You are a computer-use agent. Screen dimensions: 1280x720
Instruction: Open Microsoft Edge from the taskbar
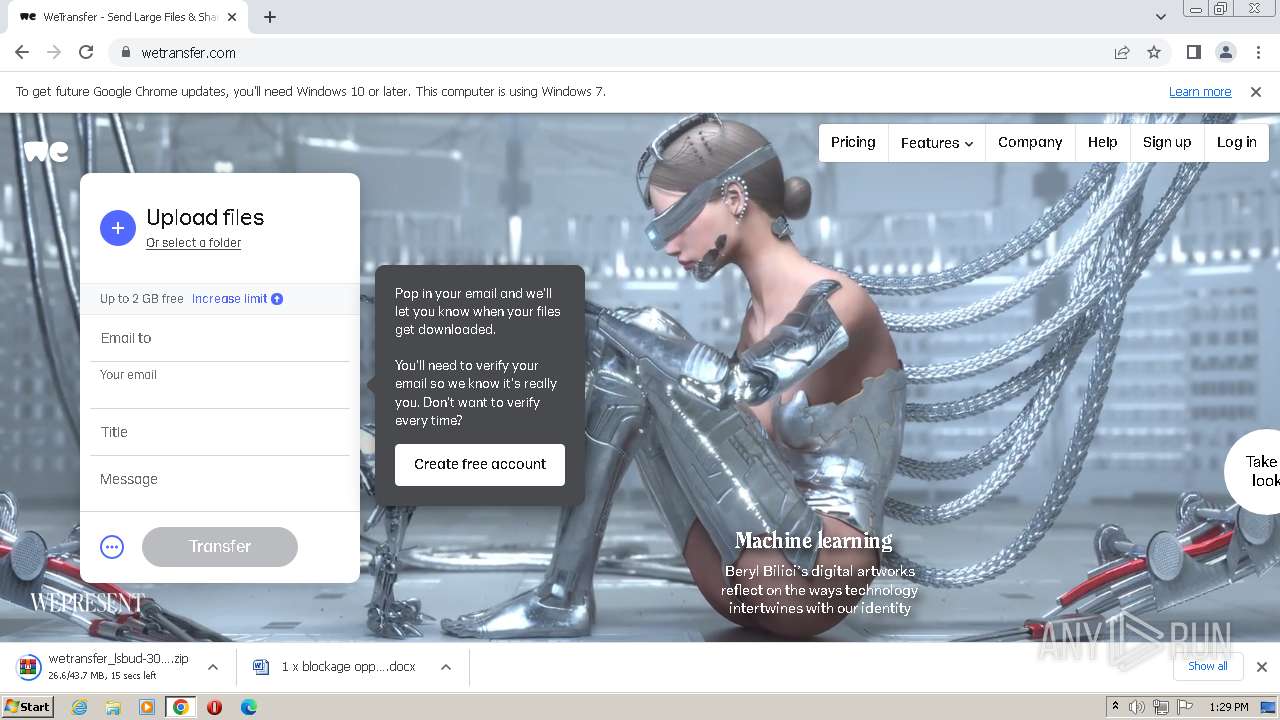[248, 707]
